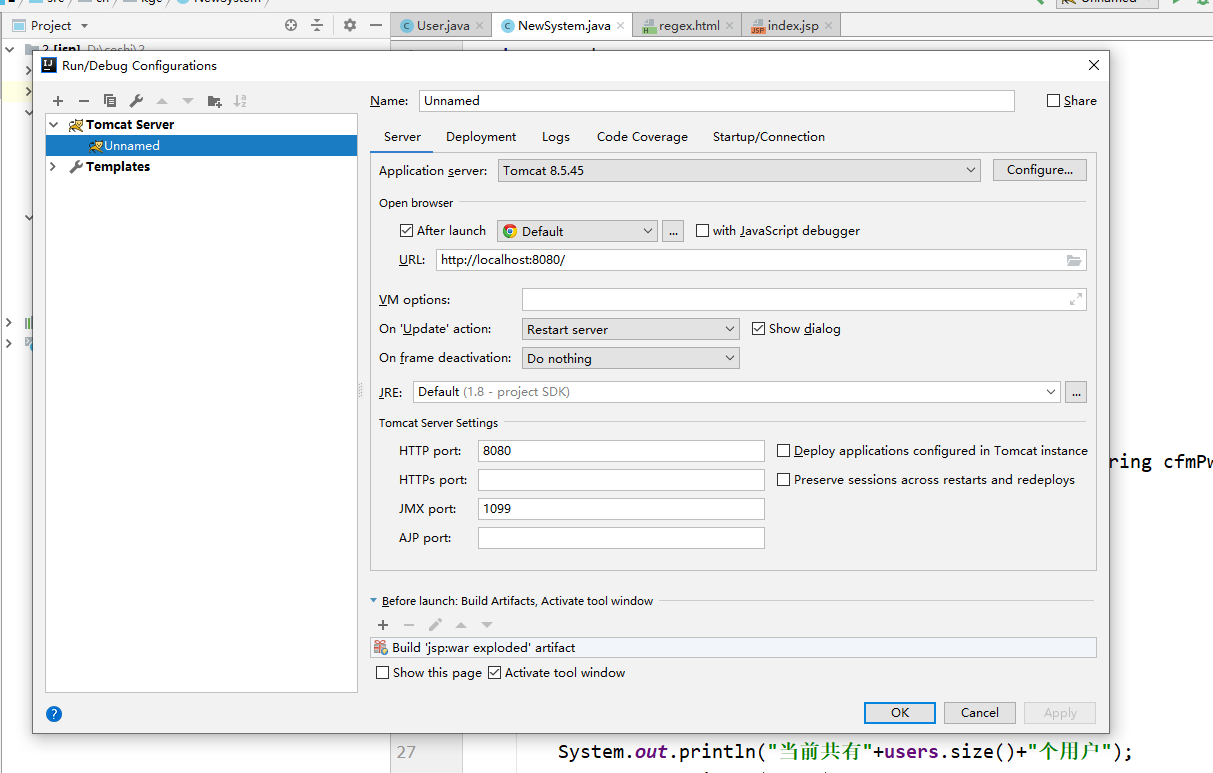The height and width of the screenshot is (773, 1213).
Task: Open Project panel settings gear
Action: (x=350, y=25)
